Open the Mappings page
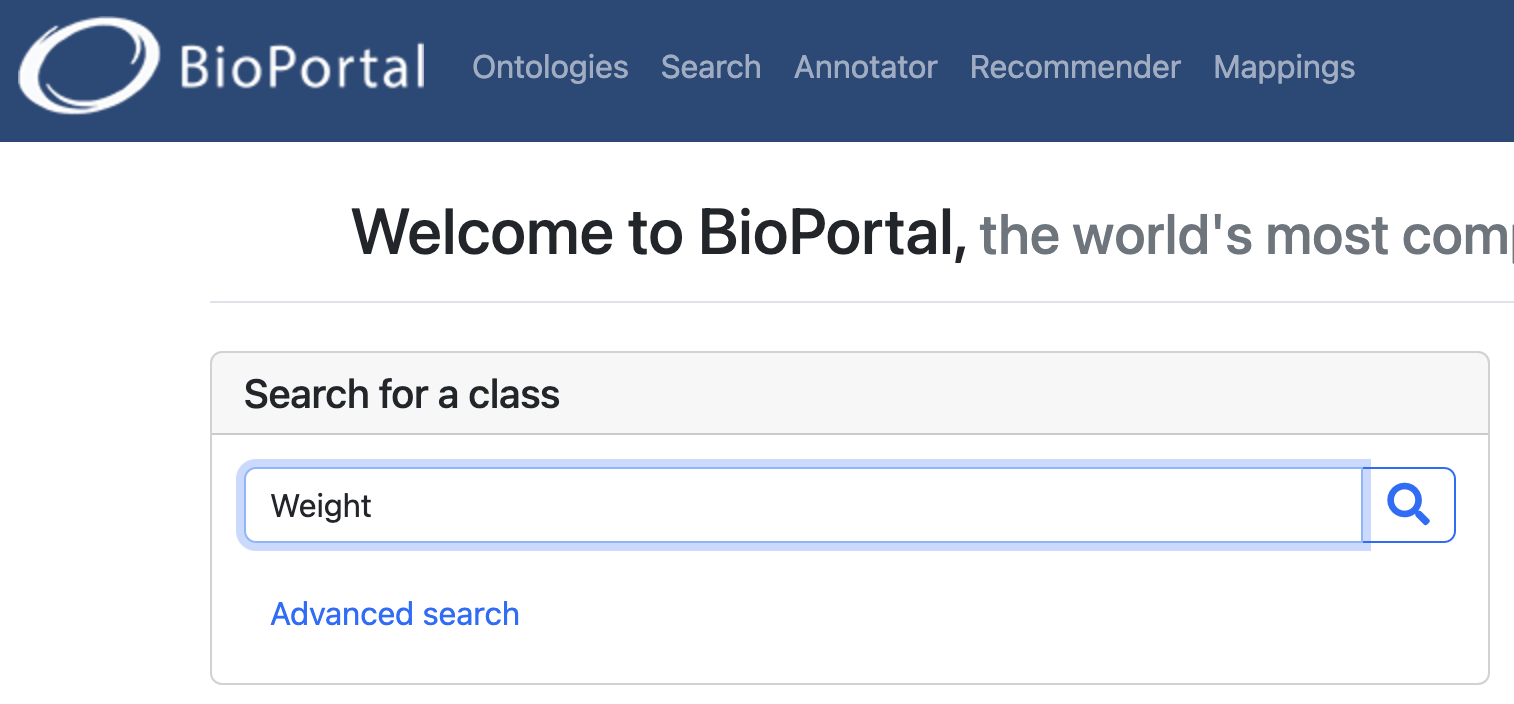Viewport: 1514px width, 704px height. [1284, 67]
